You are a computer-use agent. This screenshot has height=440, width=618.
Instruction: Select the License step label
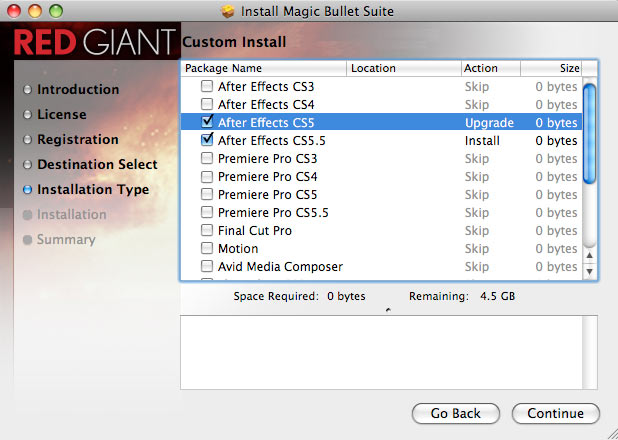pos(62,114)
